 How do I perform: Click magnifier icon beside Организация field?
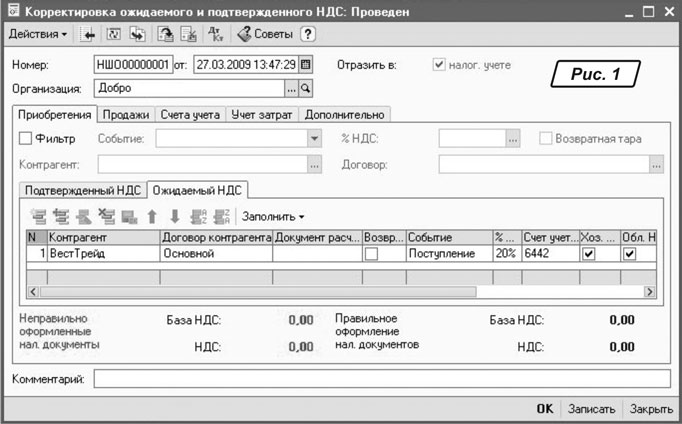[x=306, y=88]
